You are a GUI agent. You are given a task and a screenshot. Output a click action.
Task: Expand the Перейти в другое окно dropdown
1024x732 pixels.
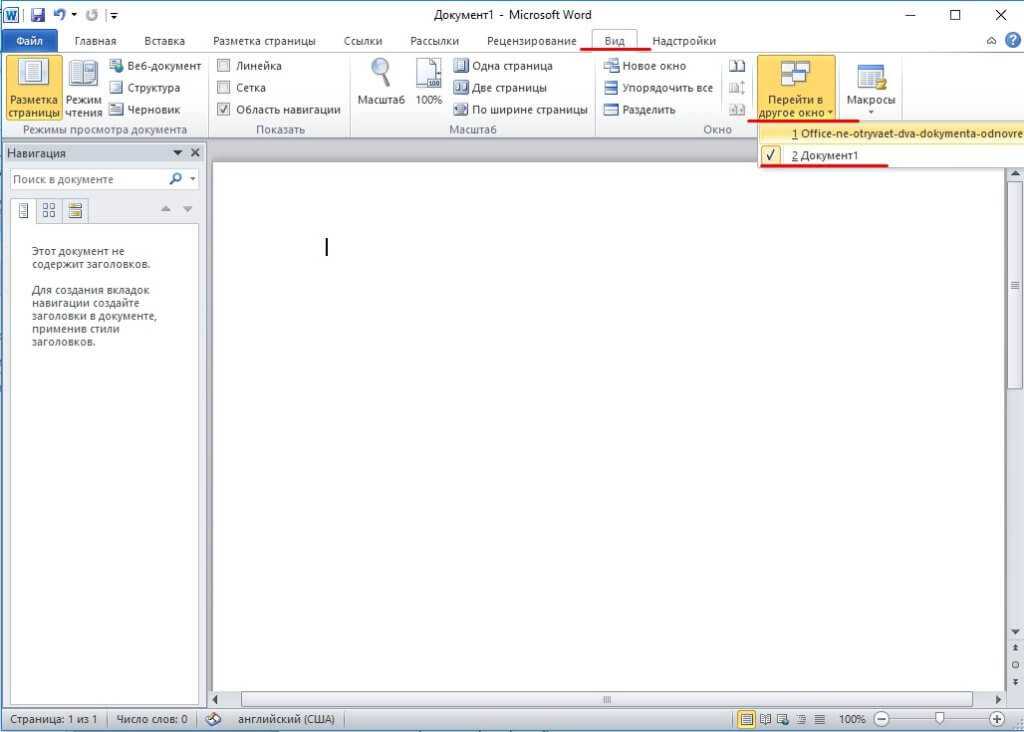tap(796, 106)
